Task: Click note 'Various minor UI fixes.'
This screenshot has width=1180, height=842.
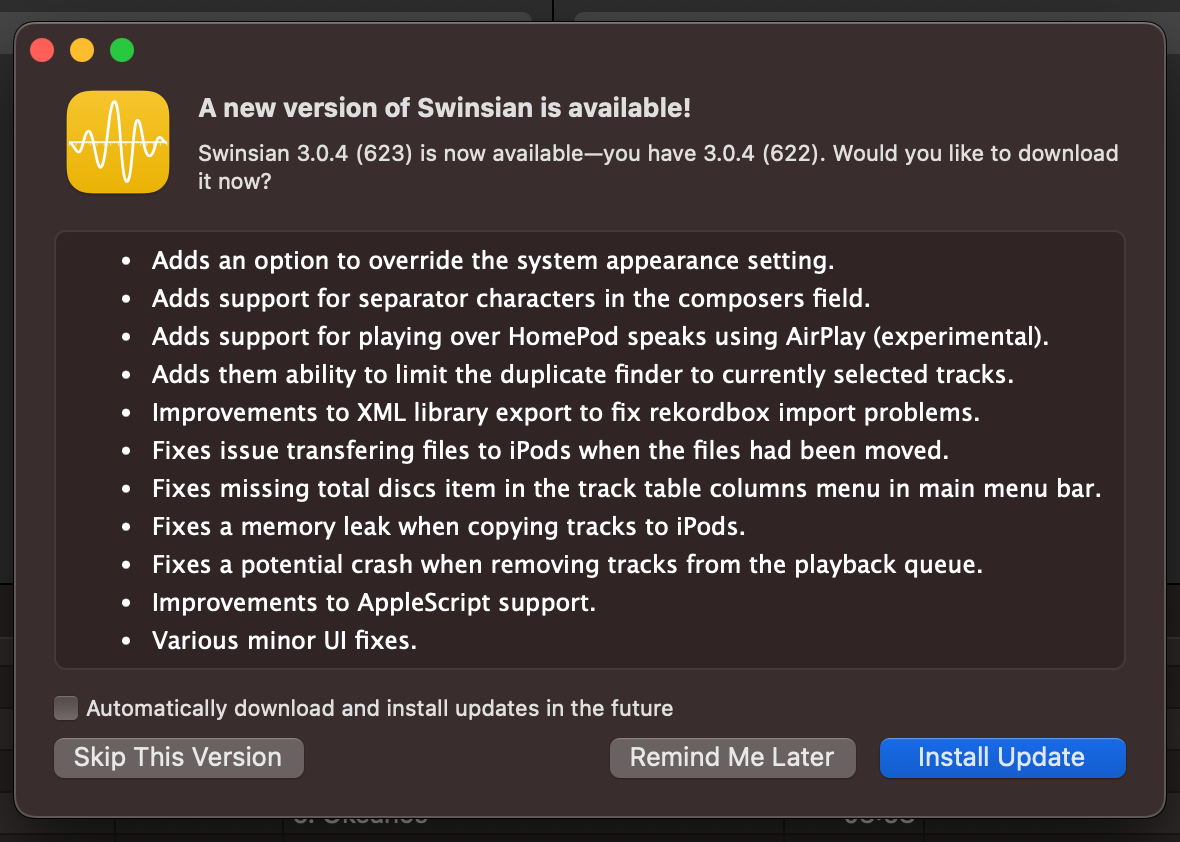Action: [x=284, y=640]
